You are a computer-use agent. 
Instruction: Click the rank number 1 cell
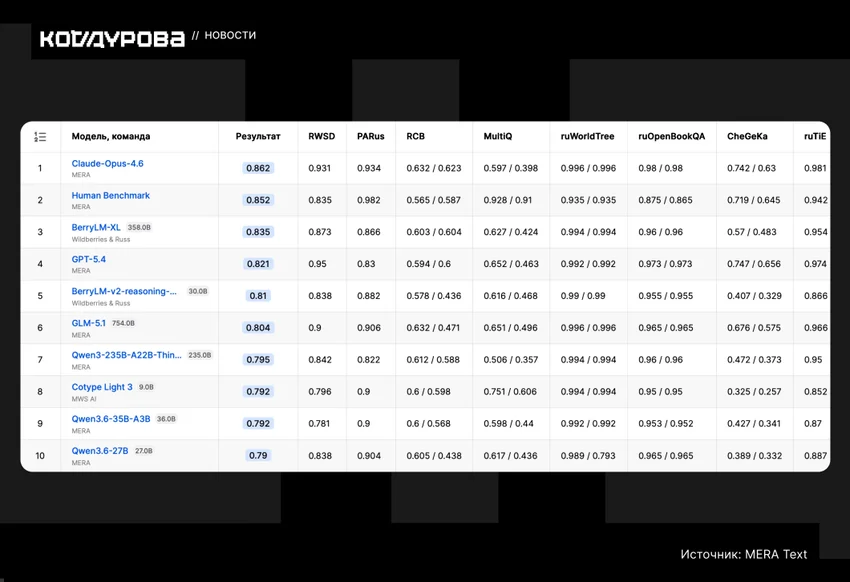[x=40, y=169]
